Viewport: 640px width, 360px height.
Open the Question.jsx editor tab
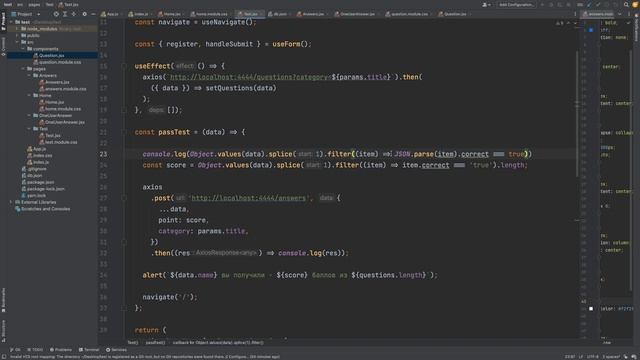453,14
